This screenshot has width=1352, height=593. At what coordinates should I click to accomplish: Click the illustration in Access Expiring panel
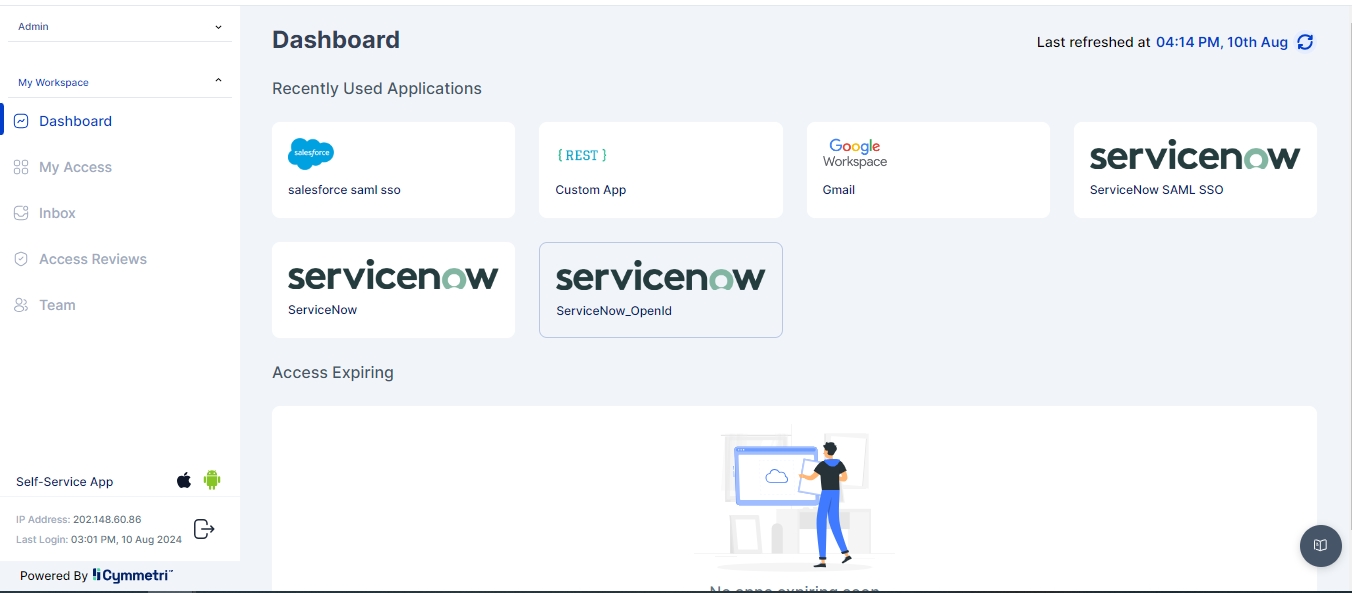[793, 495]
